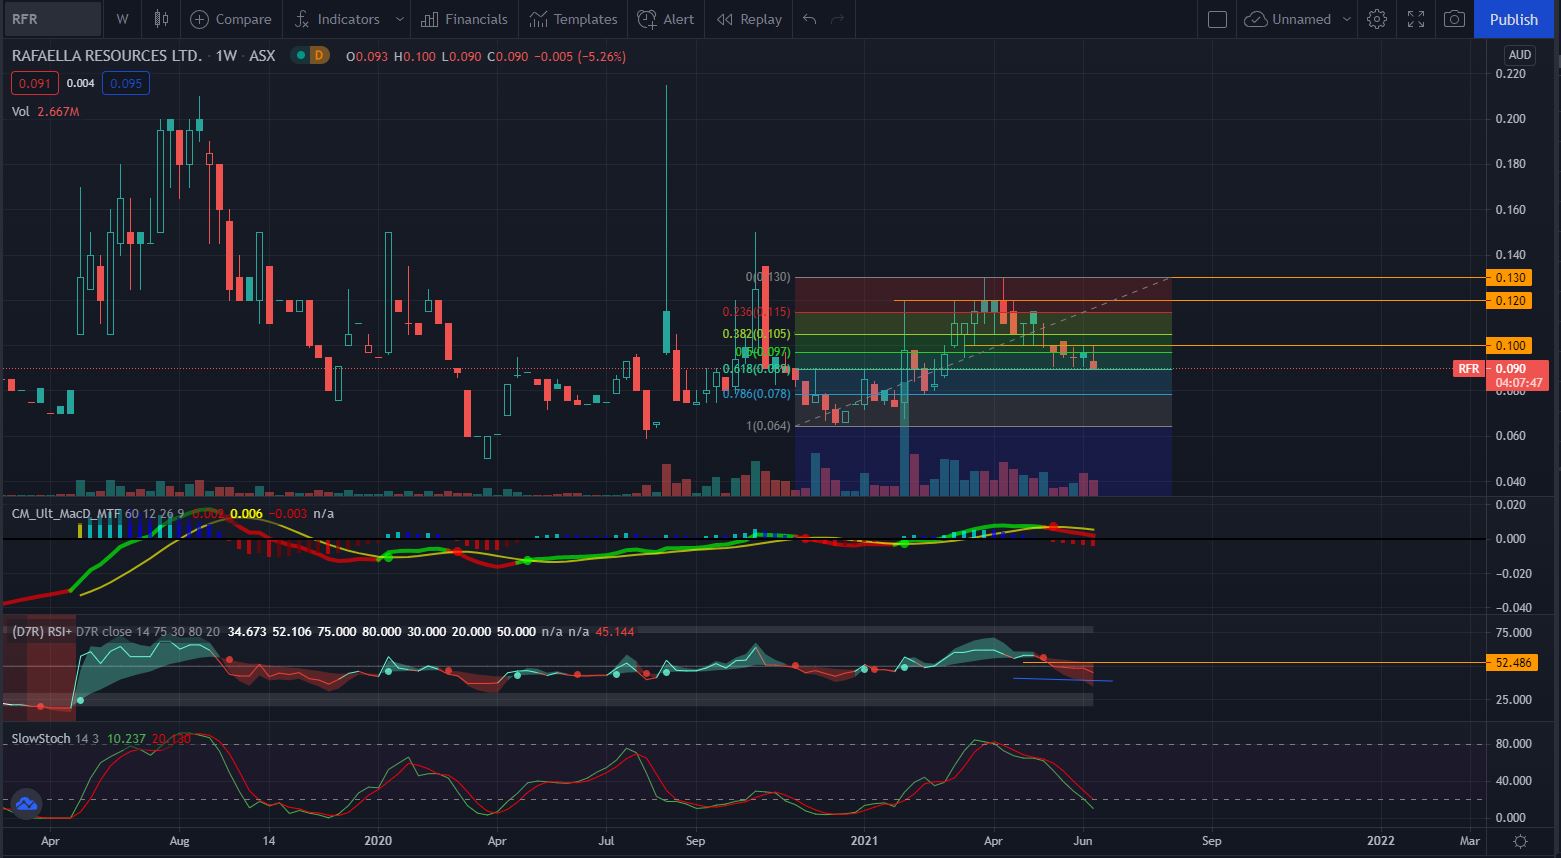
Task: Click Compare to add a symbol
Action: [x=231, y=19]
